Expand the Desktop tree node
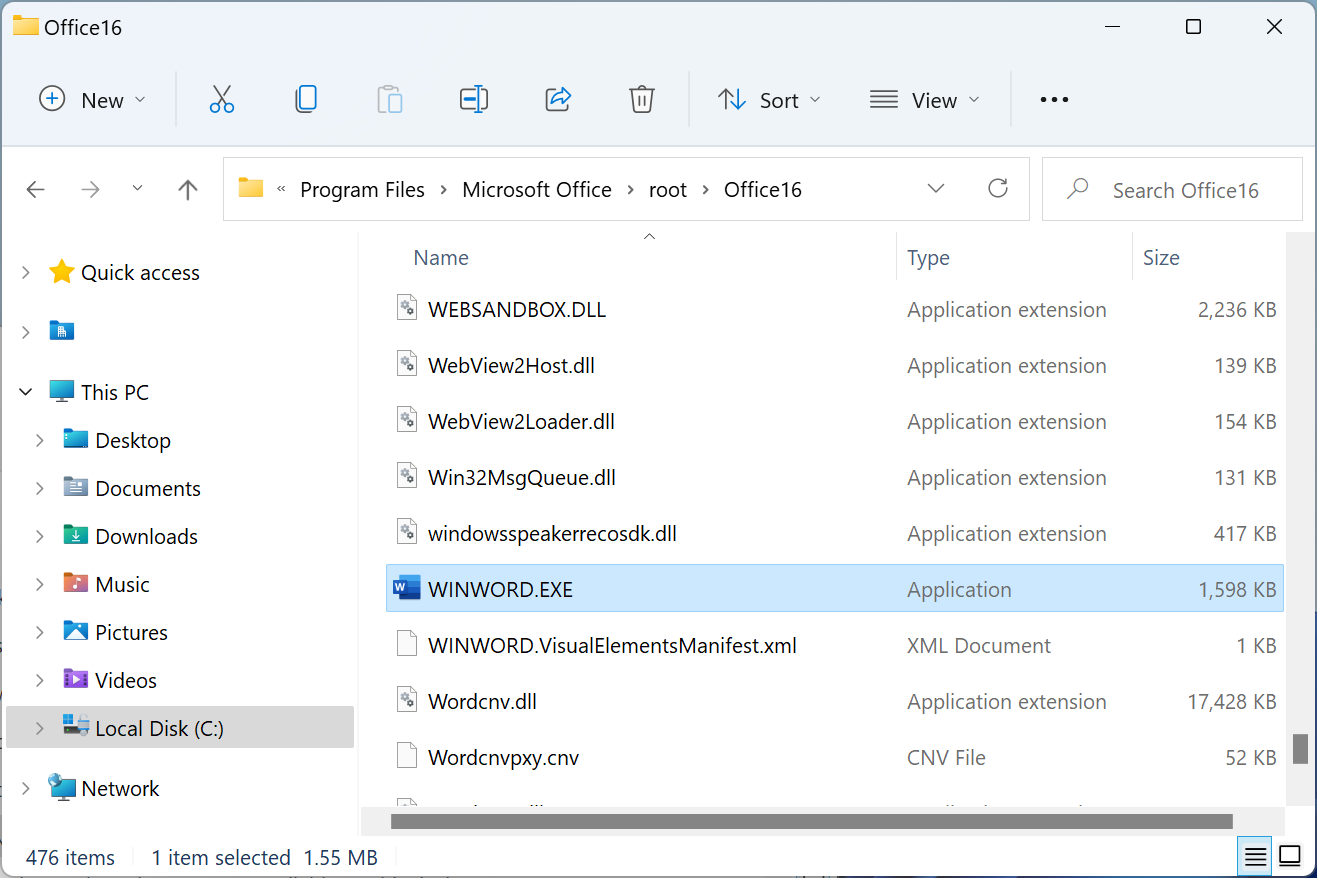Image resolution: width=1317 pixels, height=878 pixels. (x=40, y=440)
